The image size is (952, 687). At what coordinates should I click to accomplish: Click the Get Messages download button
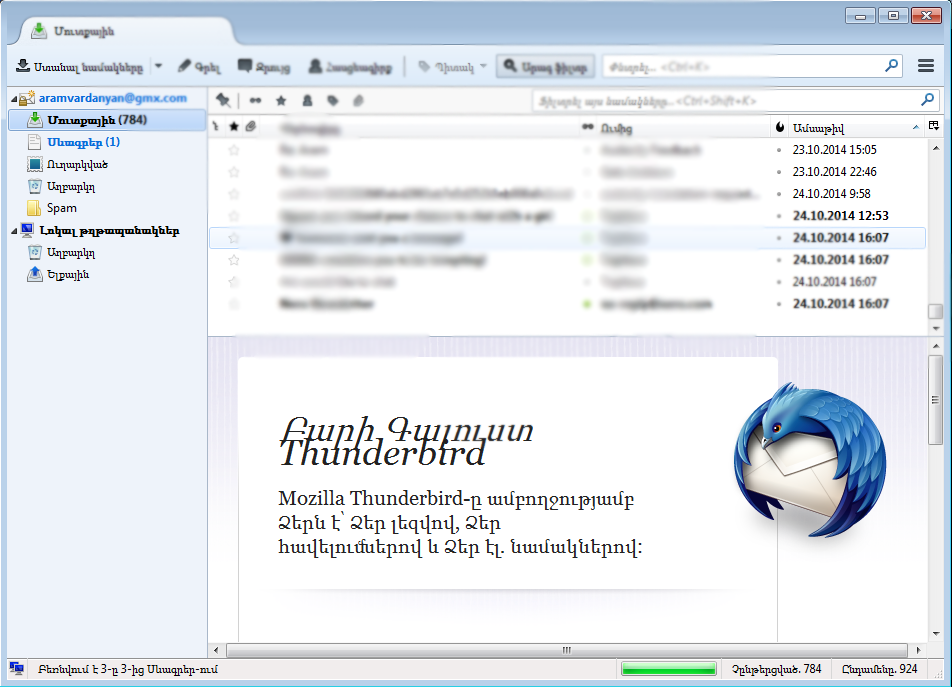click(80, 67)
